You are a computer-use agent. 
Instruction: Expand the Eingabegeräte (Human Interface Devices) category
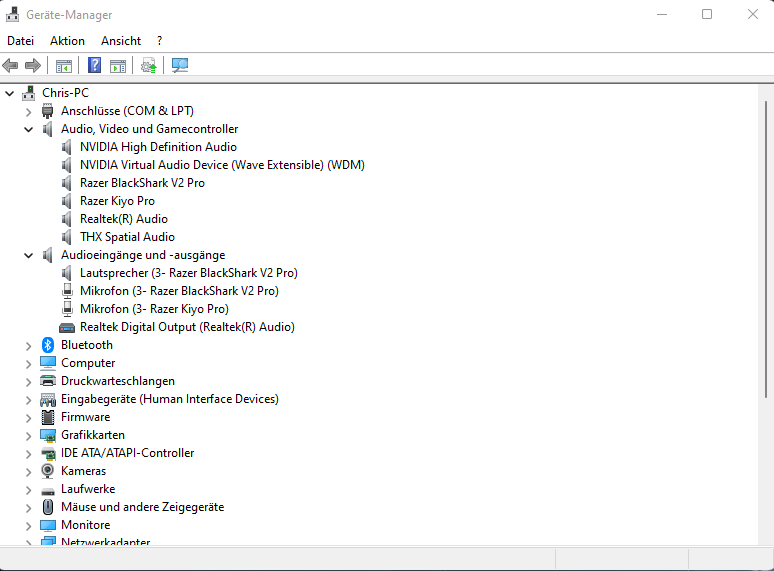pos(29,400)
